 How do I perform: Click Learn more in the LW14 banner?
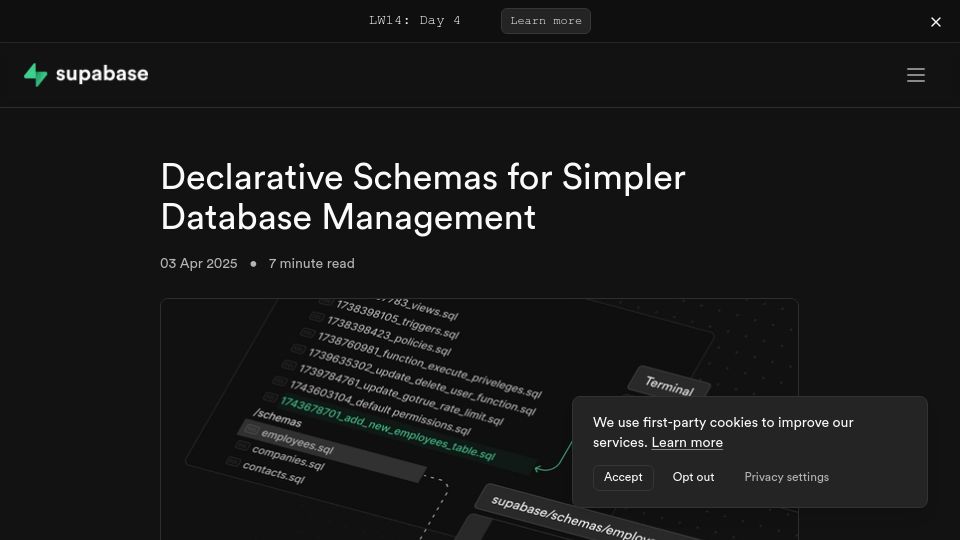[546, 21]
